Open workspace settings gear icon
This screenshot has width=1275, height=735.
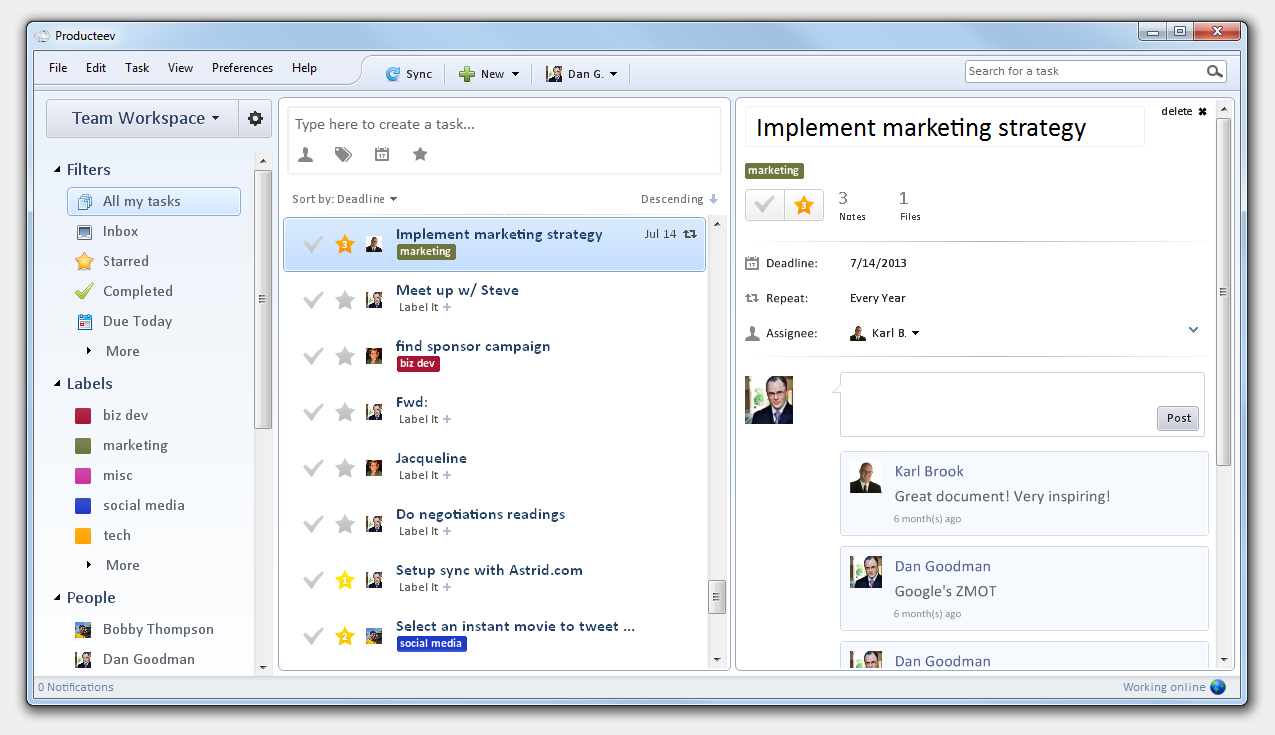pyautogui.click(x=255, y=118)
